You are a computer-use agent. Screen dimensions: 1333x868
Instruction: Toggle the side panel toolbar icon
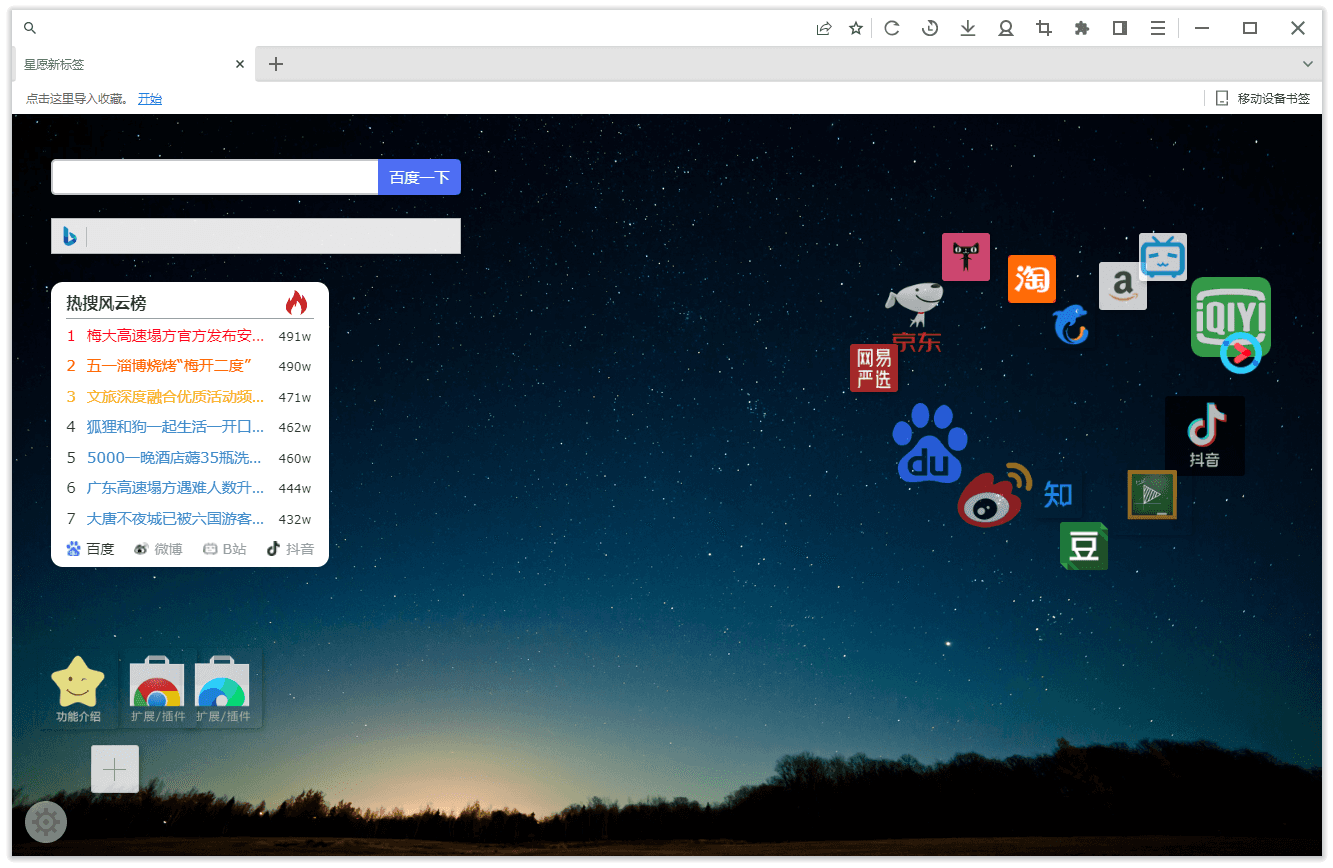pyautogui.click(x=1120, y=28)
